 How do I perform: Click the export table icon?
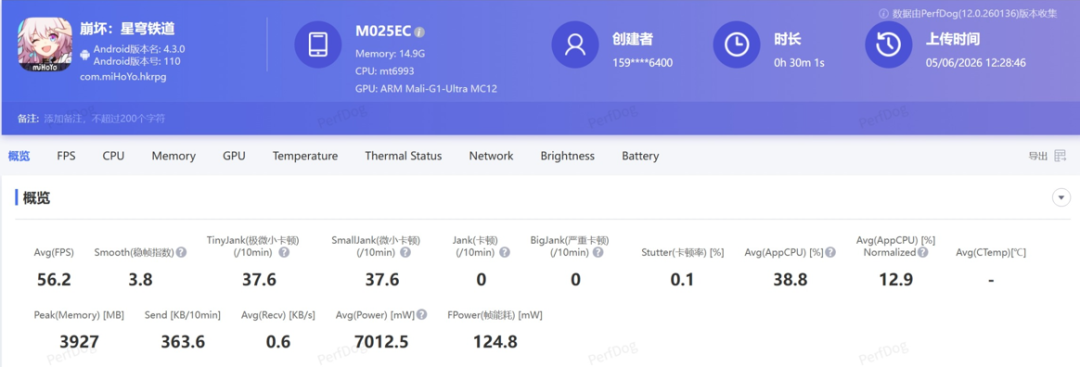pyautogui.click(x=1060, y=156)
